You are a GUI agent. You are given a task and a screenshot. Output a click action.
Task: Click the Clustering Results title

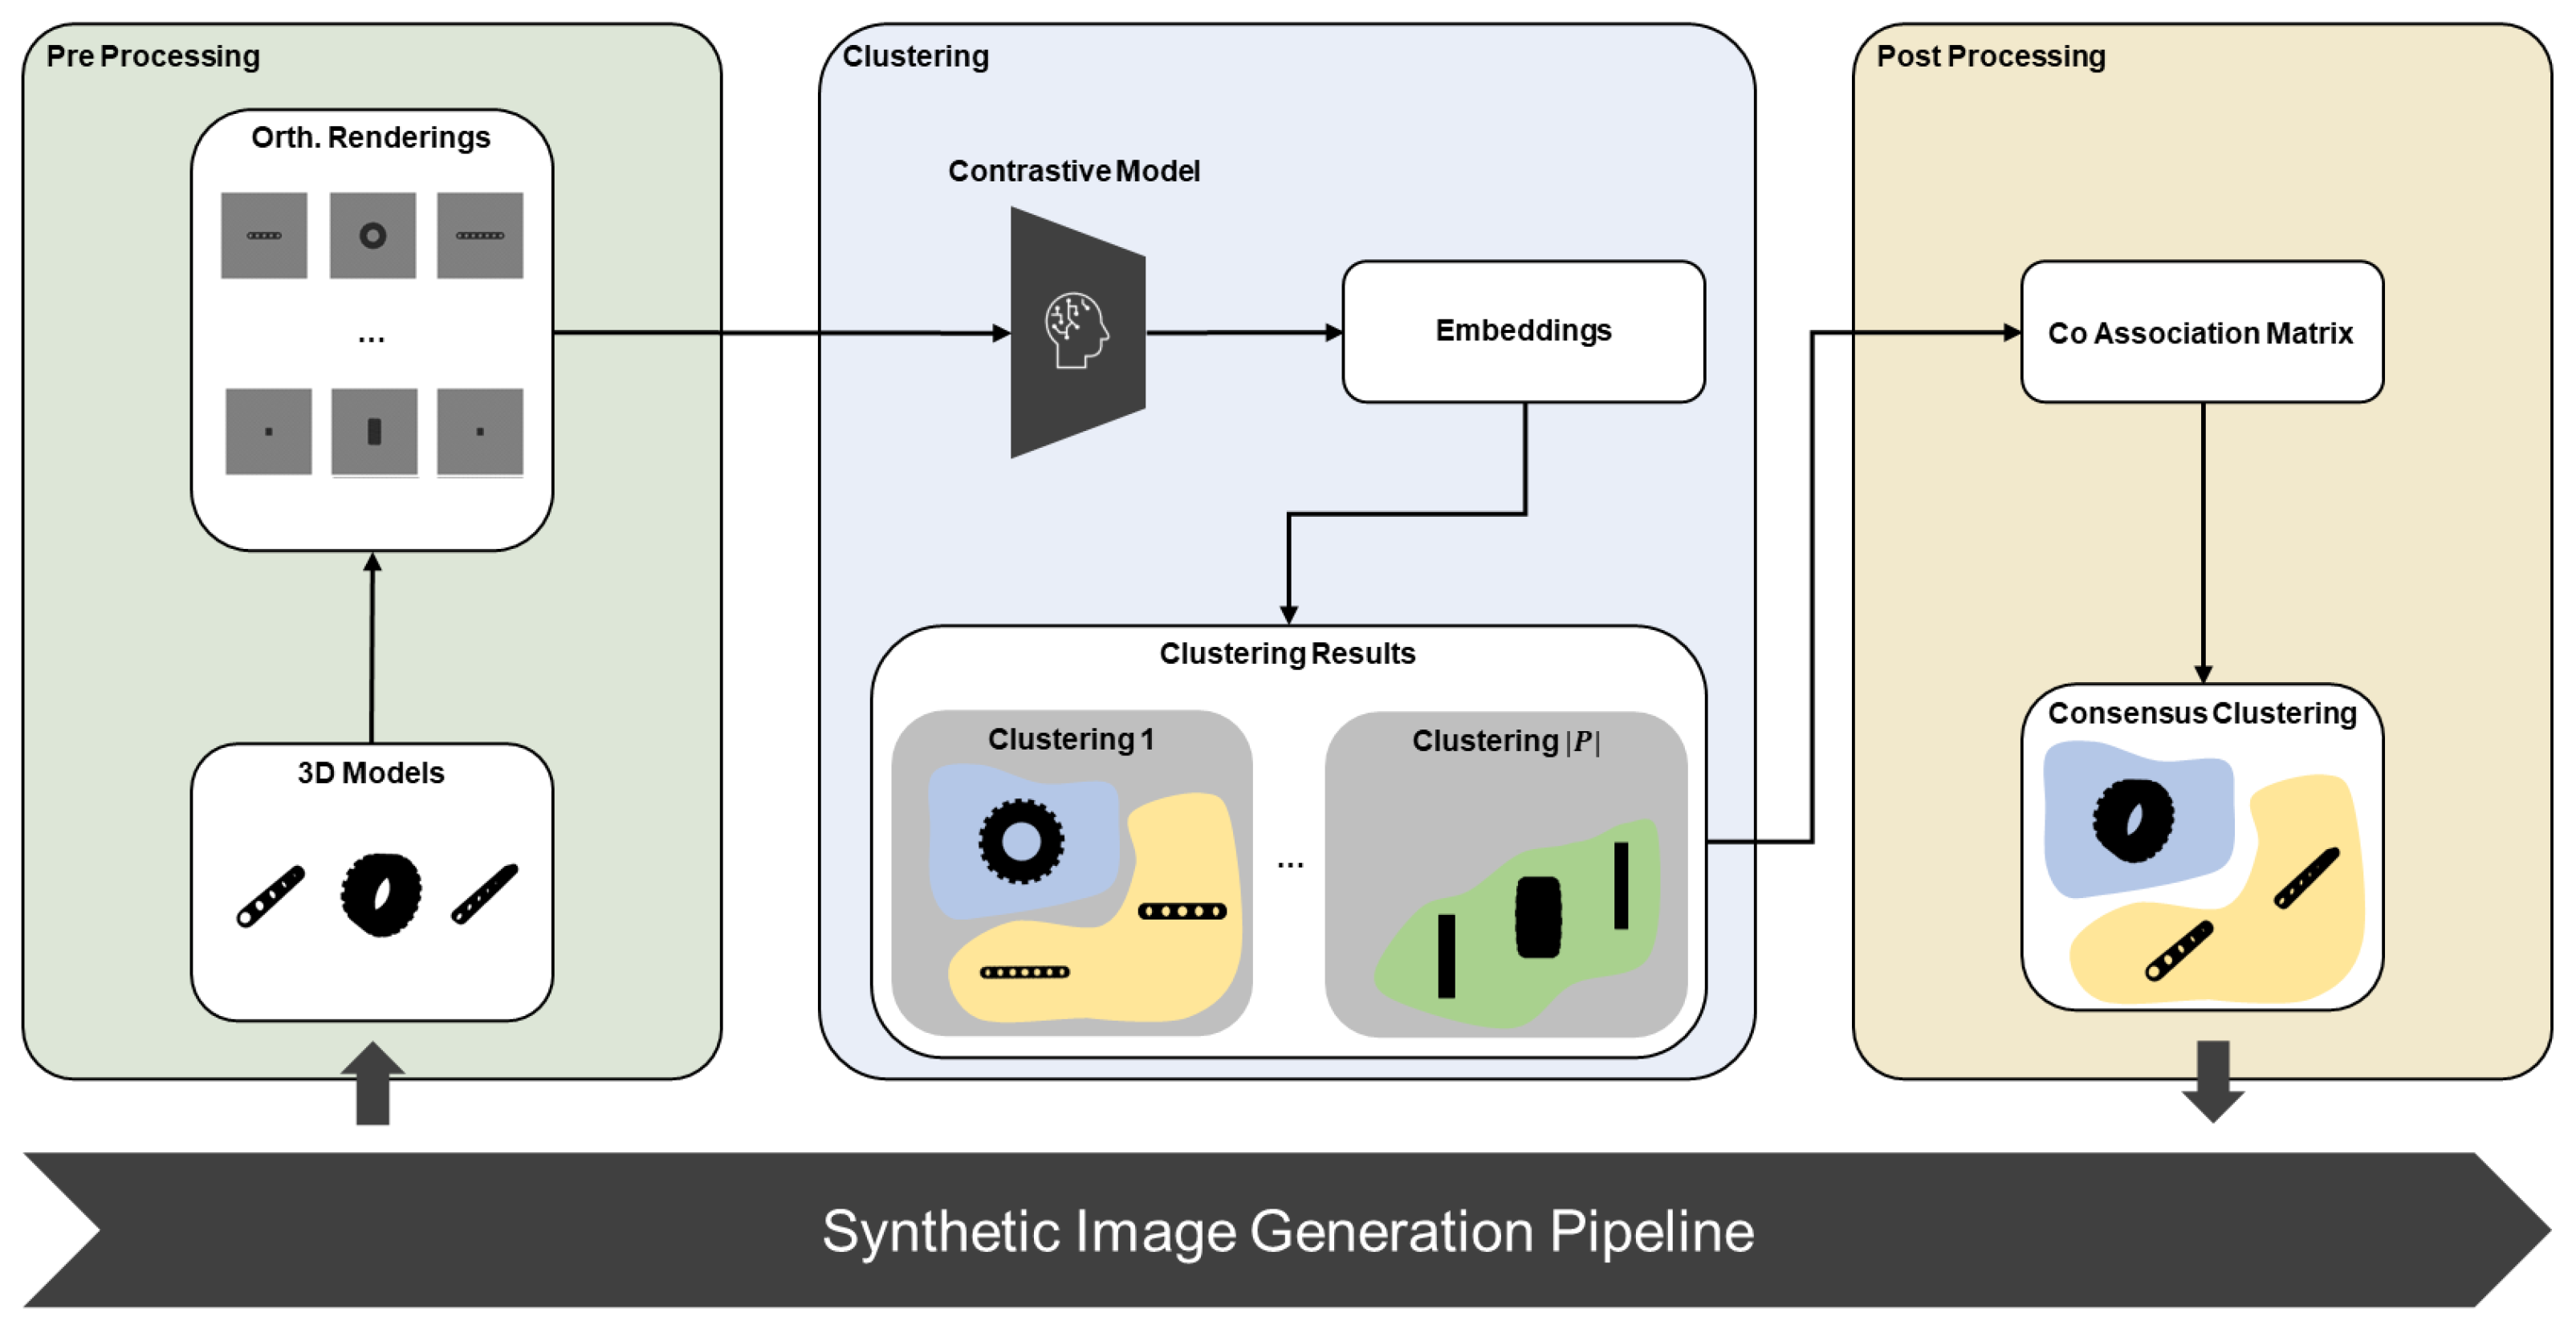click(x=1287, y=653)
